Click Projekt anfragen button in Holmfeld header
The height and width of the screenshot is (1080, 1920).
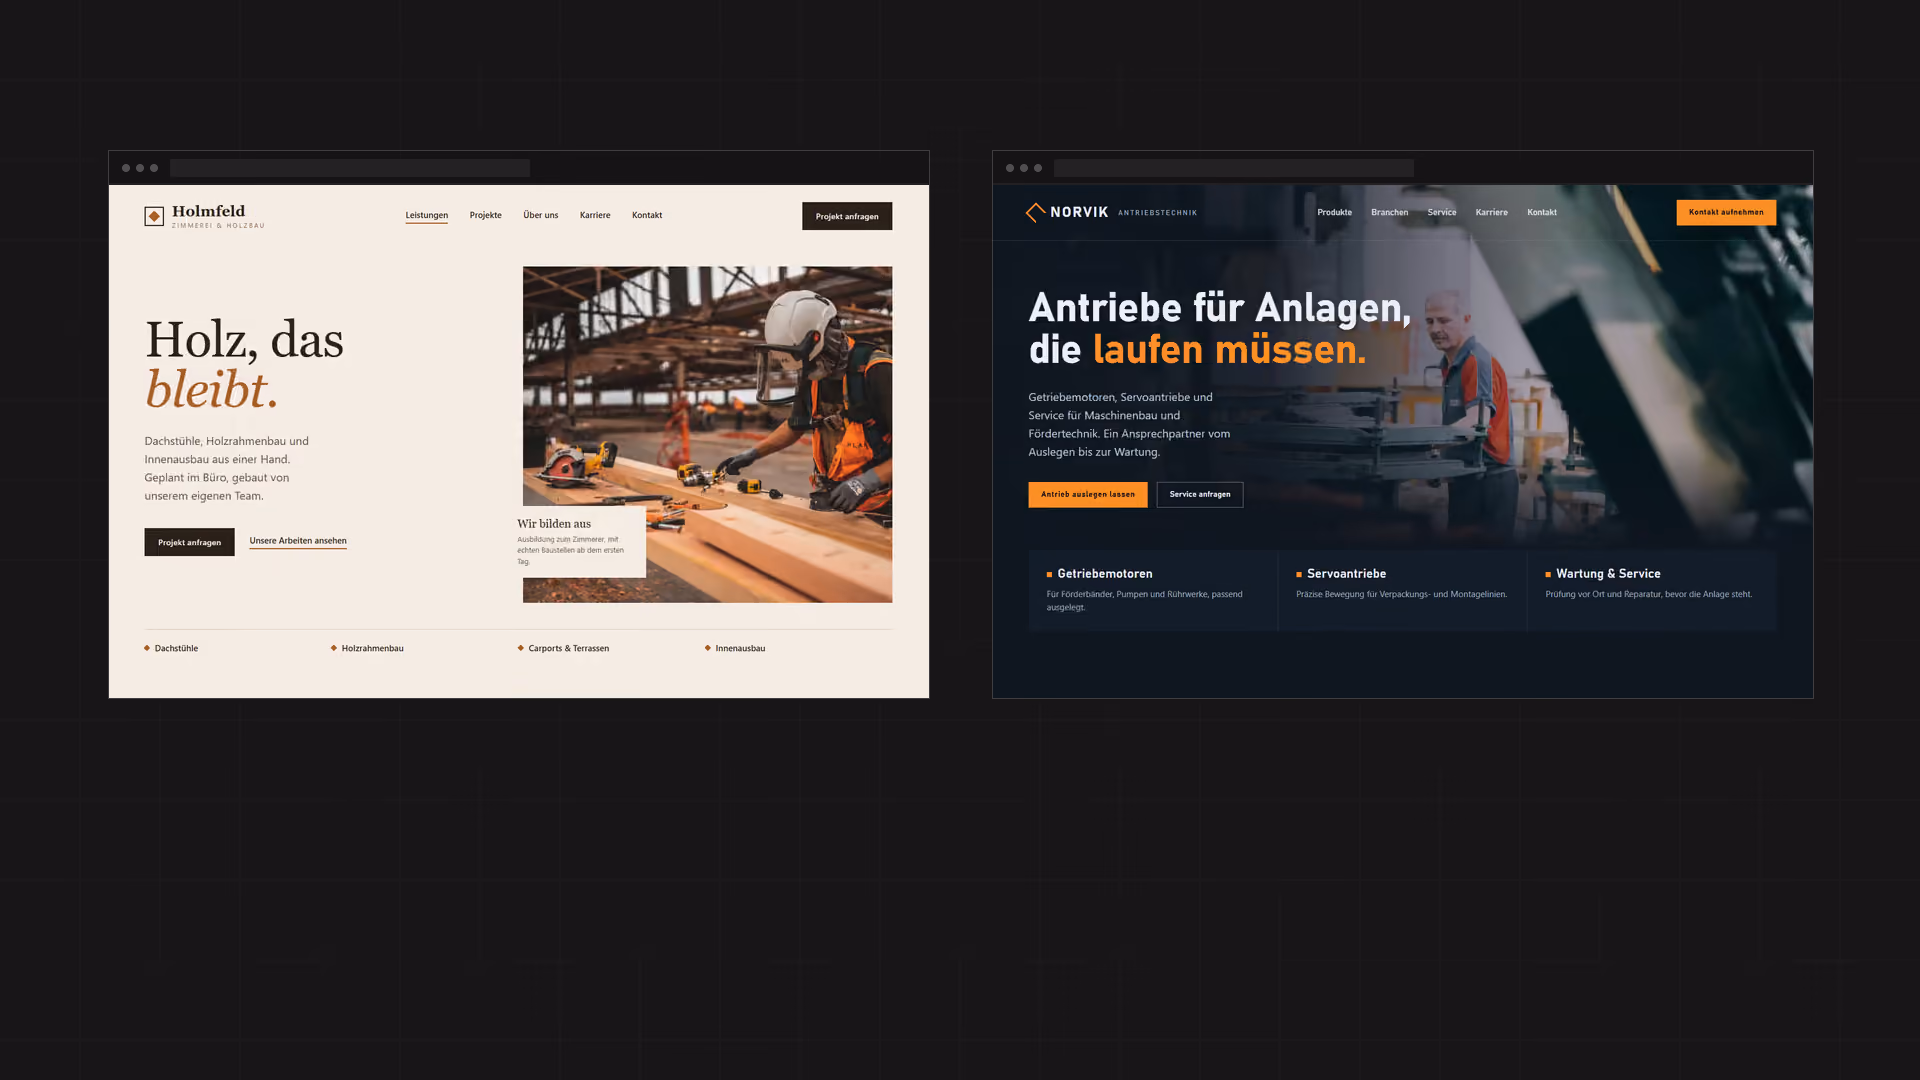847,216
